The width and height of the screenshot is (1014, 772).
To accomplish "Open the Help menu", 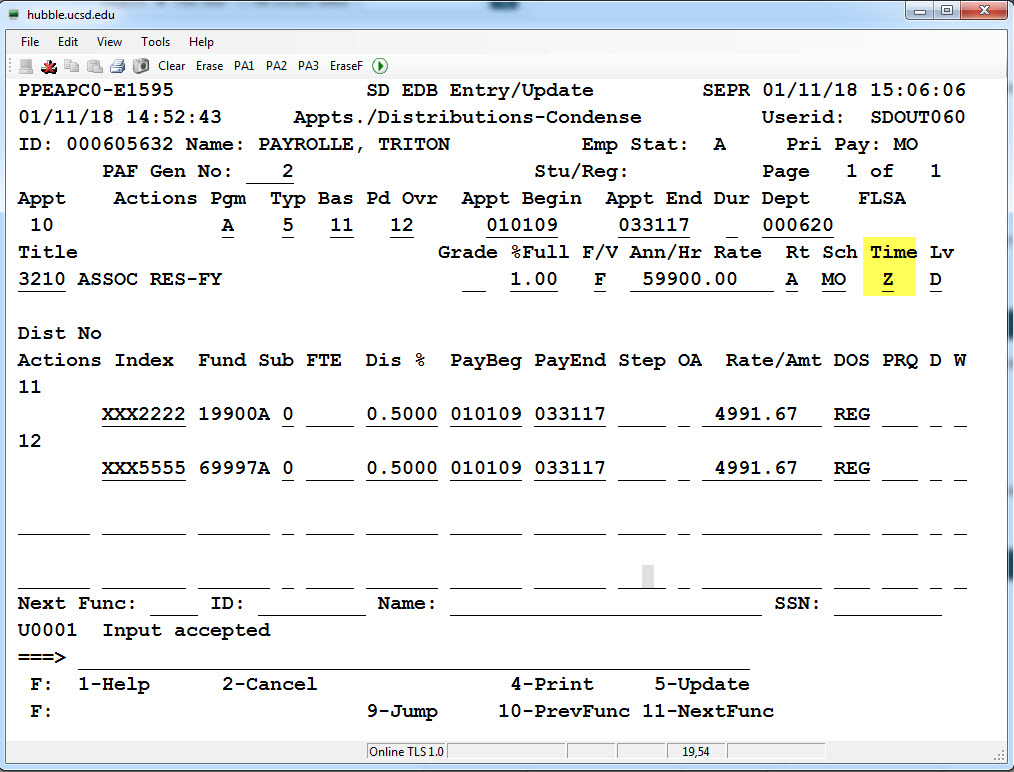I will 201,42.
